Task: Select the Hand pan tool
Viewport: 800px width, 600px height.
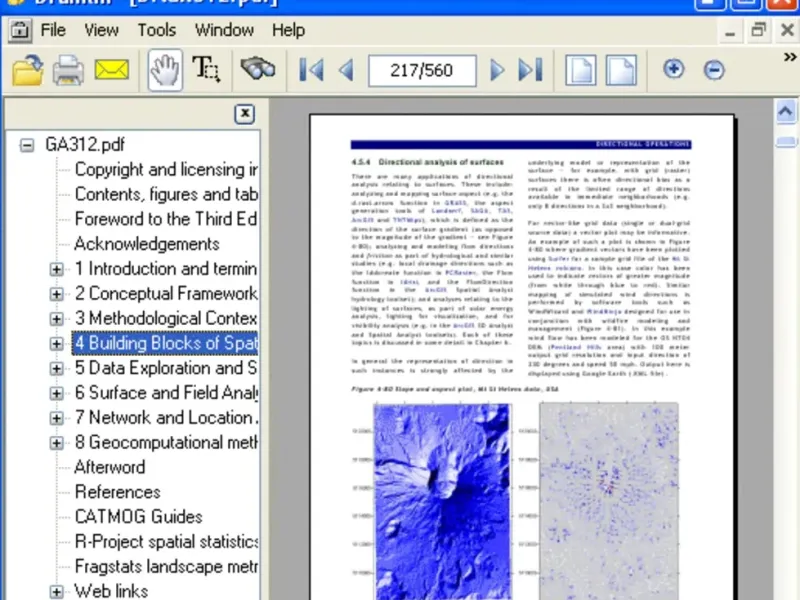Action: click(x=165, y=70)
